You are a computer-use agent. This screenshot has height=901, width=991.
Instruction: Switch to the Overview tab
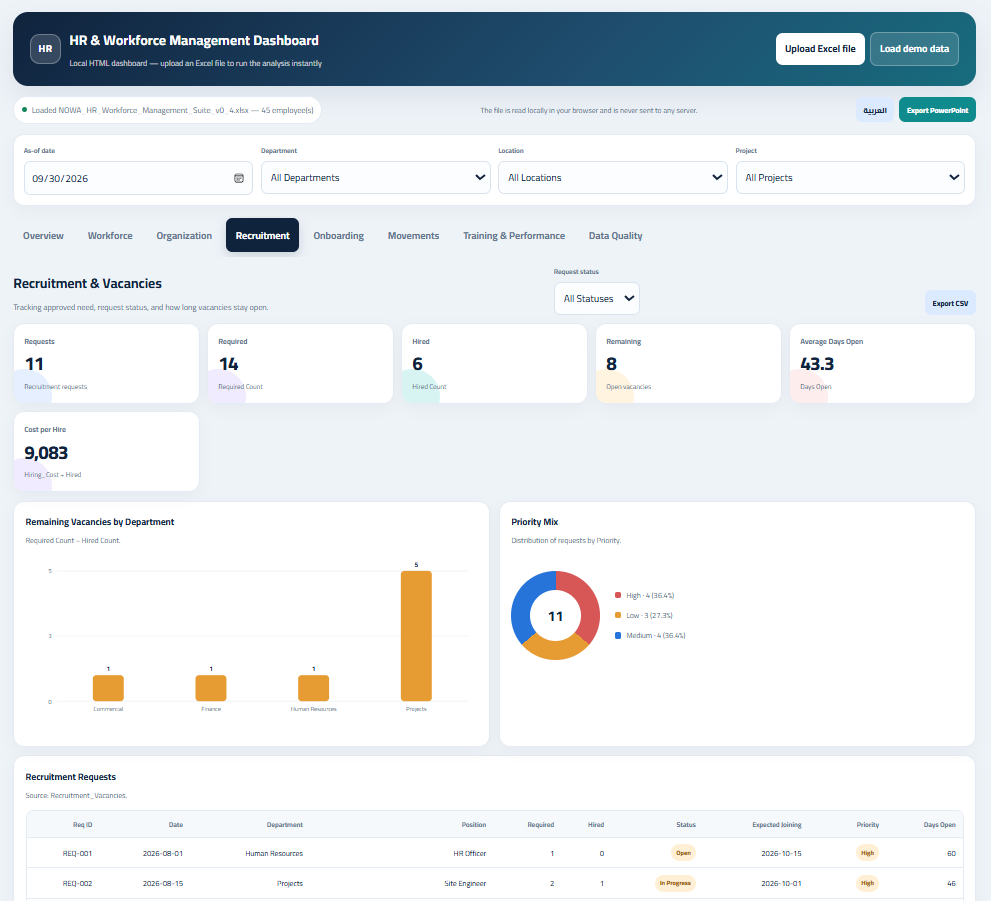point(43,236)
